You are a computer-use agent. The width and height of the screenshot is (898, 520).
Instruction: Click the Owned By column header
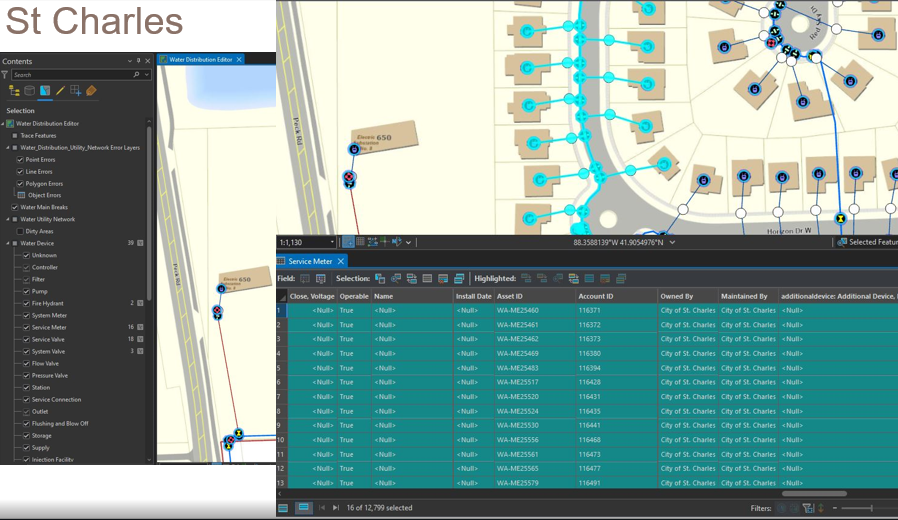tap(688, 296)
